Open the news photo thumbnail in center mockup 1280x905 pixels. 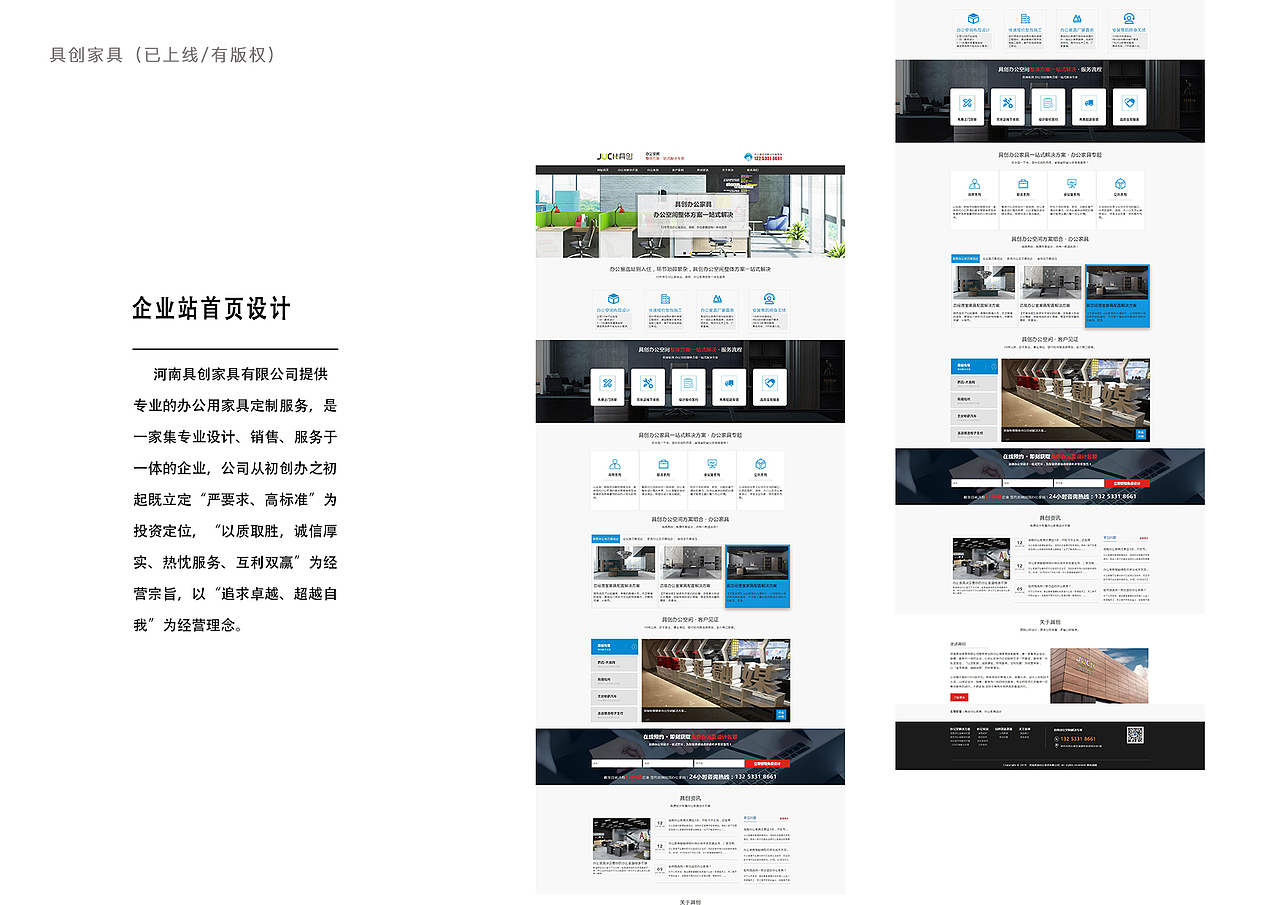click(621, 838)
